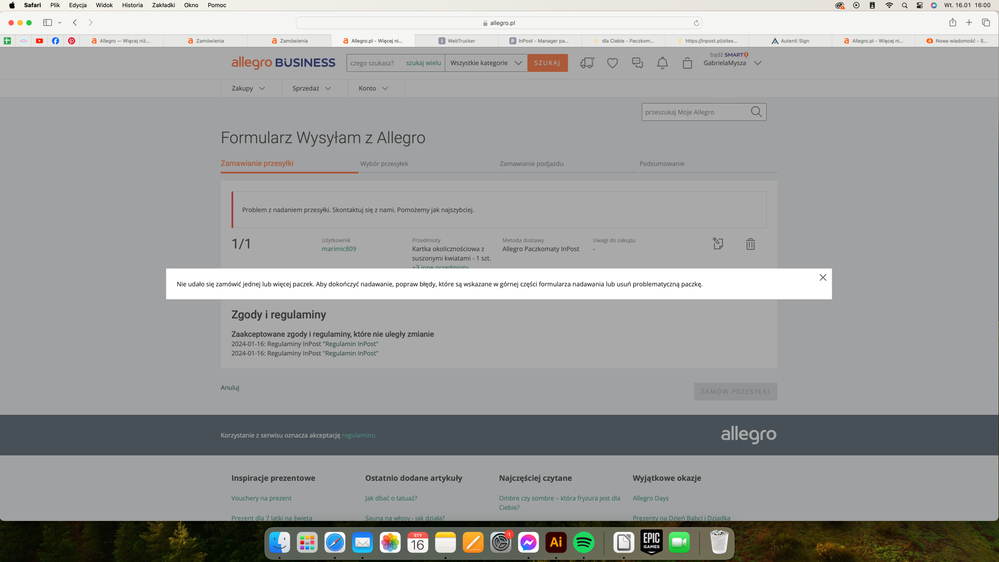Go back with Safari back arrow
The width and height of the screenshot is (999, 562).
coord(75,22)
